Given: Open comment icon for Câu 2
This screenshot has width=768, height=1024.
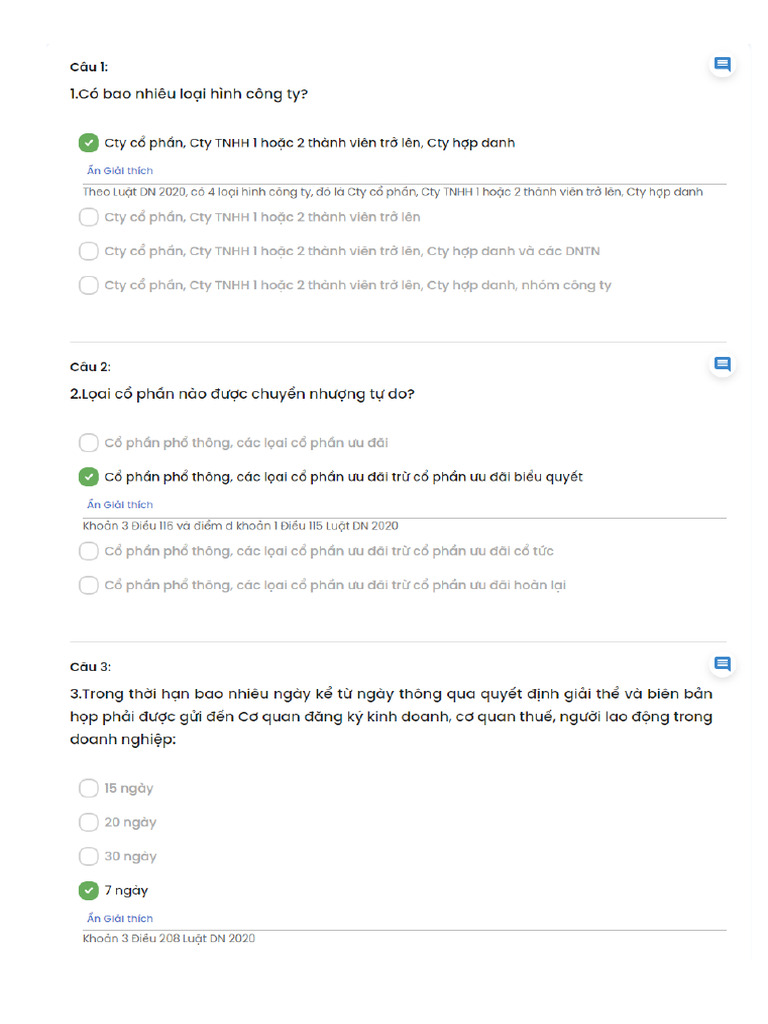Looking at the screenshot, I should coord(722,364).
